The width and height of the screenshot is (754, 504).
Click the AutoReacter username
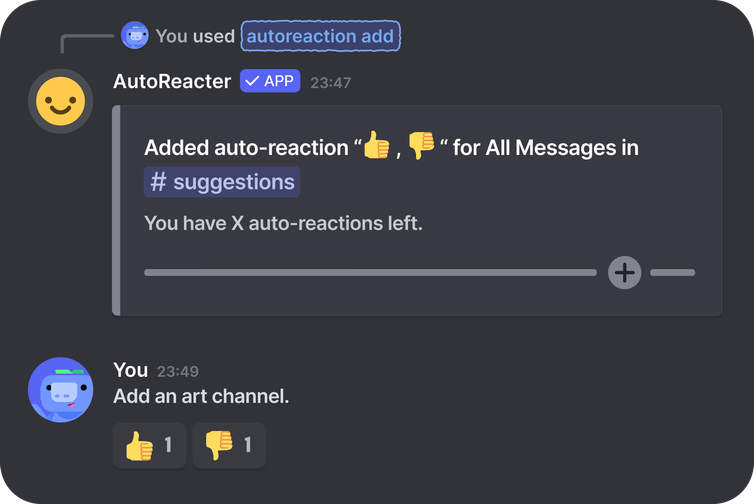[x=172, y=82]
